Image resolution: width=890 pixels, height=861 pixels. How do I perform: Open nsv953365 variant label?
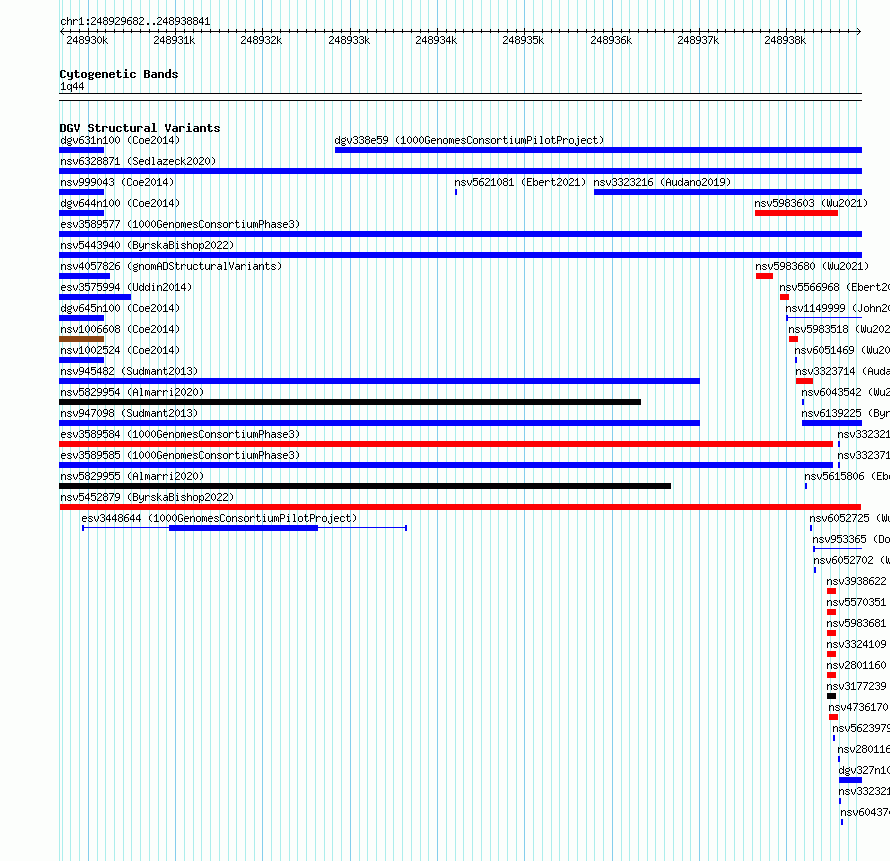pyautogui.click(x=851, y=539)
